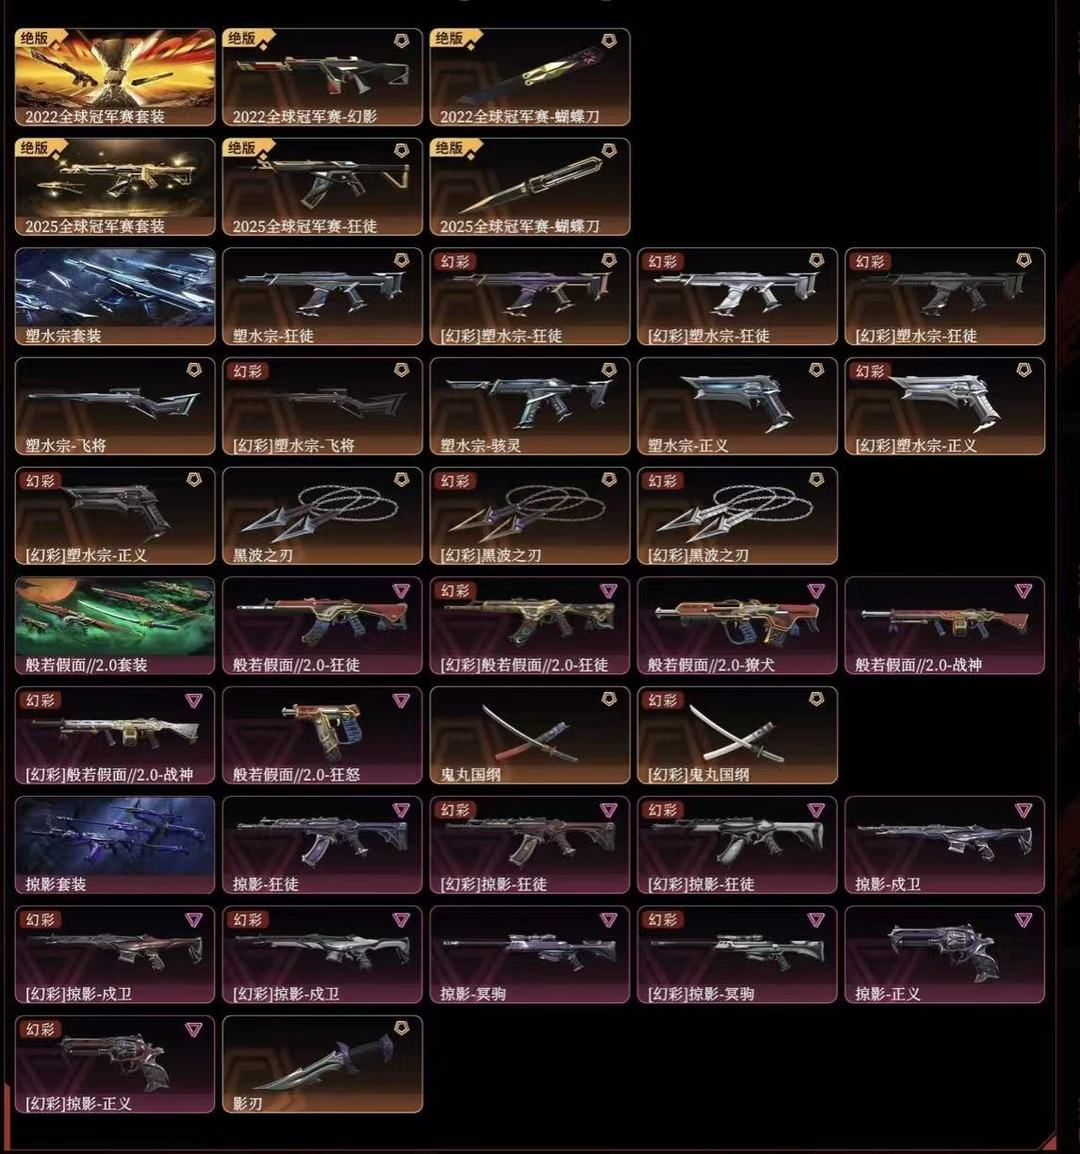
Task: Open the 掠影套装 bundle card
Action: pyautogui.click(x=115, y=845)
